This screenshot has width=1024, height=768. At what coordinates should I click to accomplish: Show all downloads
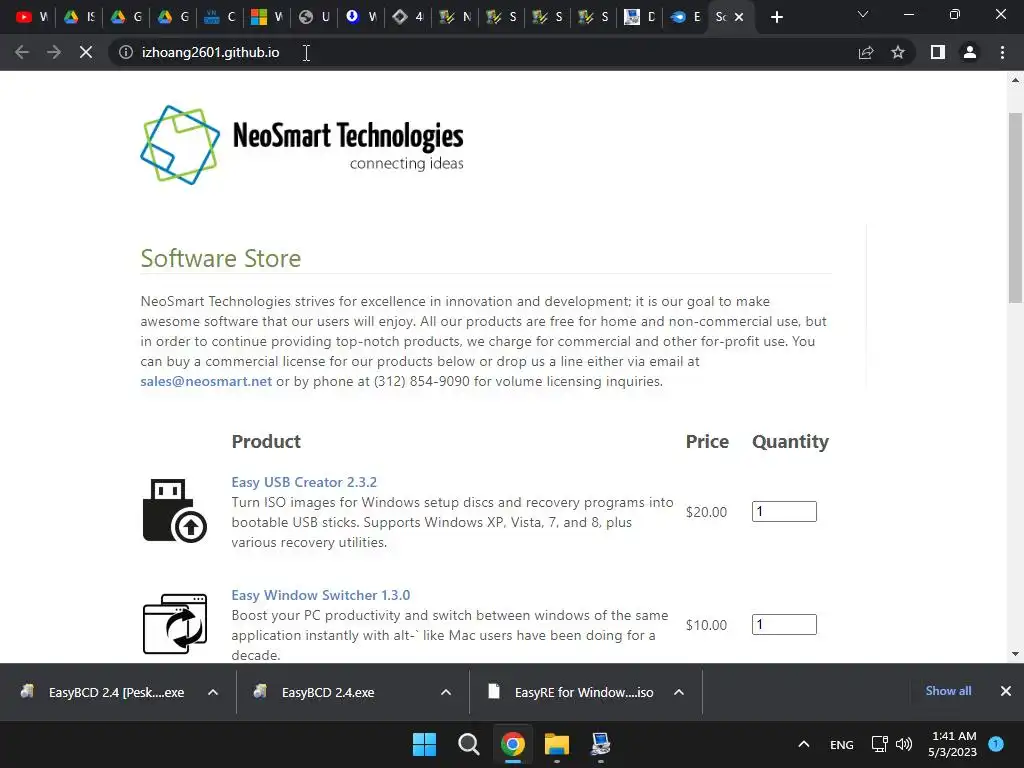(948, 691)
